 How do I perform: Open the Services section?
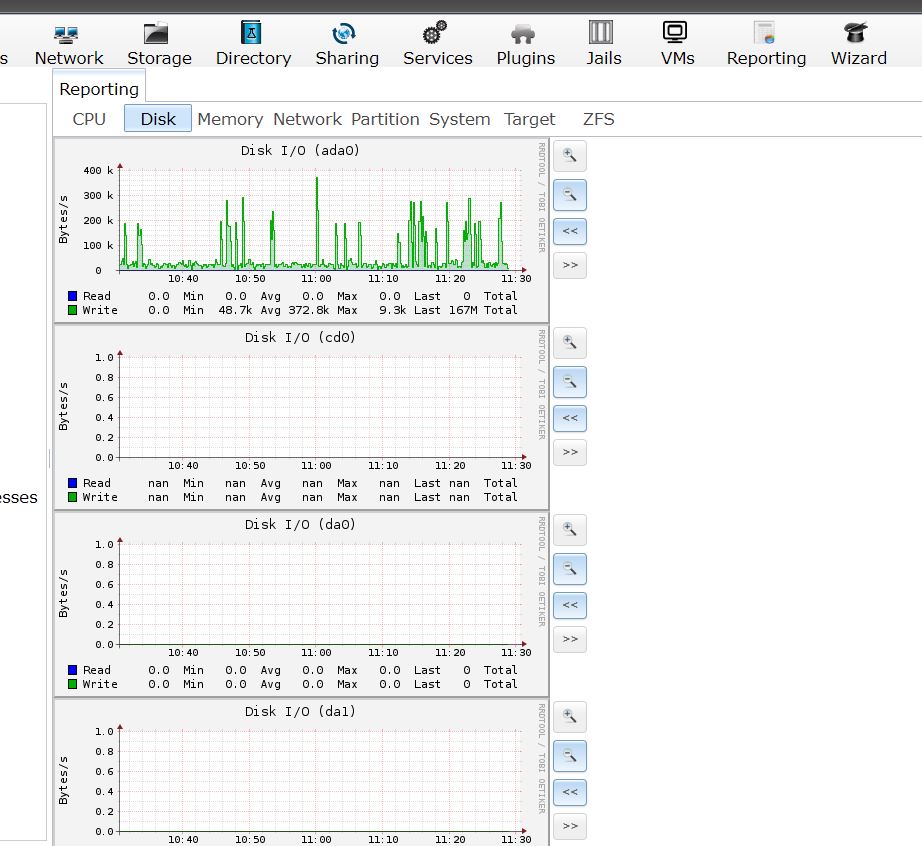(x=437, y=45)
